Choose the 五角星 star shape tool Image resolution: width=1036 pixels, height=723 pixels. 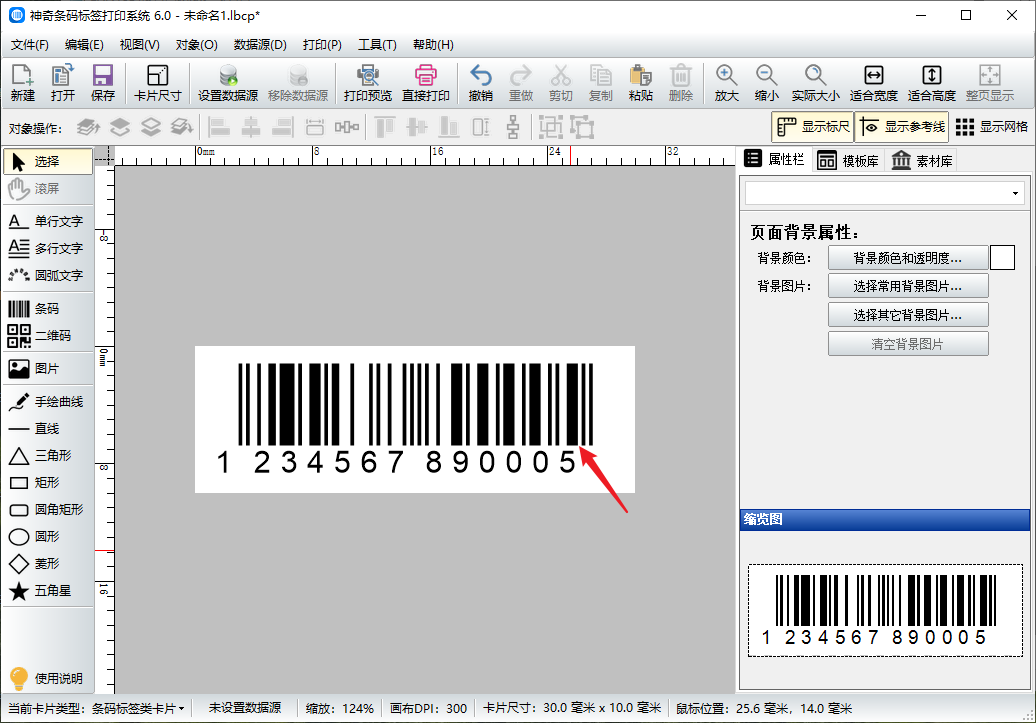(46, 591)
